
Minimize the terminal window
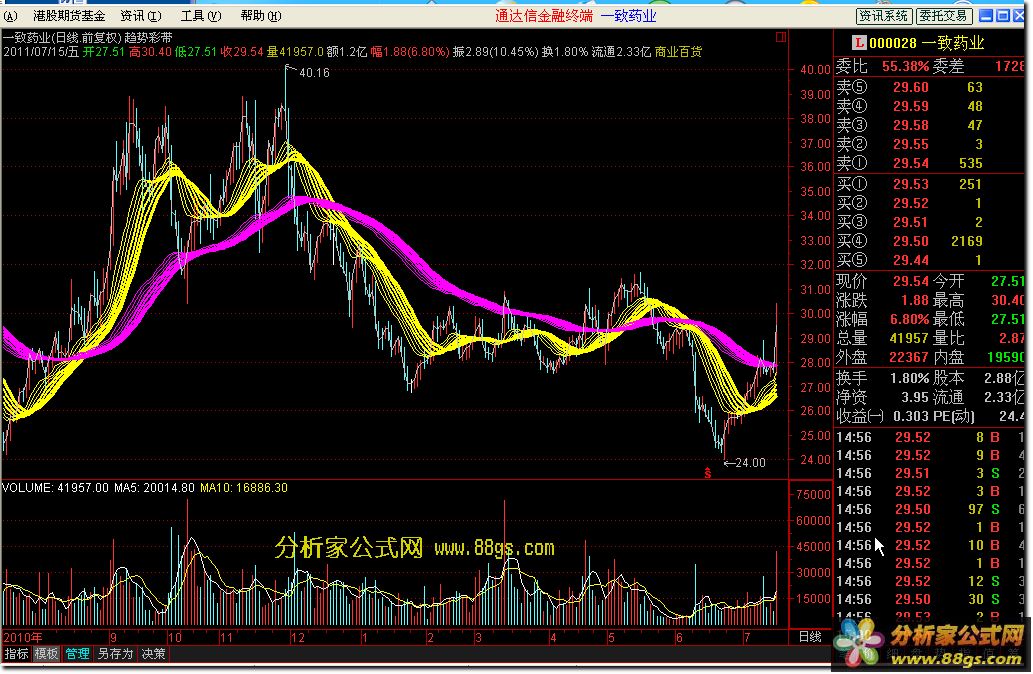pyautogui.click(x=986, y=16)
